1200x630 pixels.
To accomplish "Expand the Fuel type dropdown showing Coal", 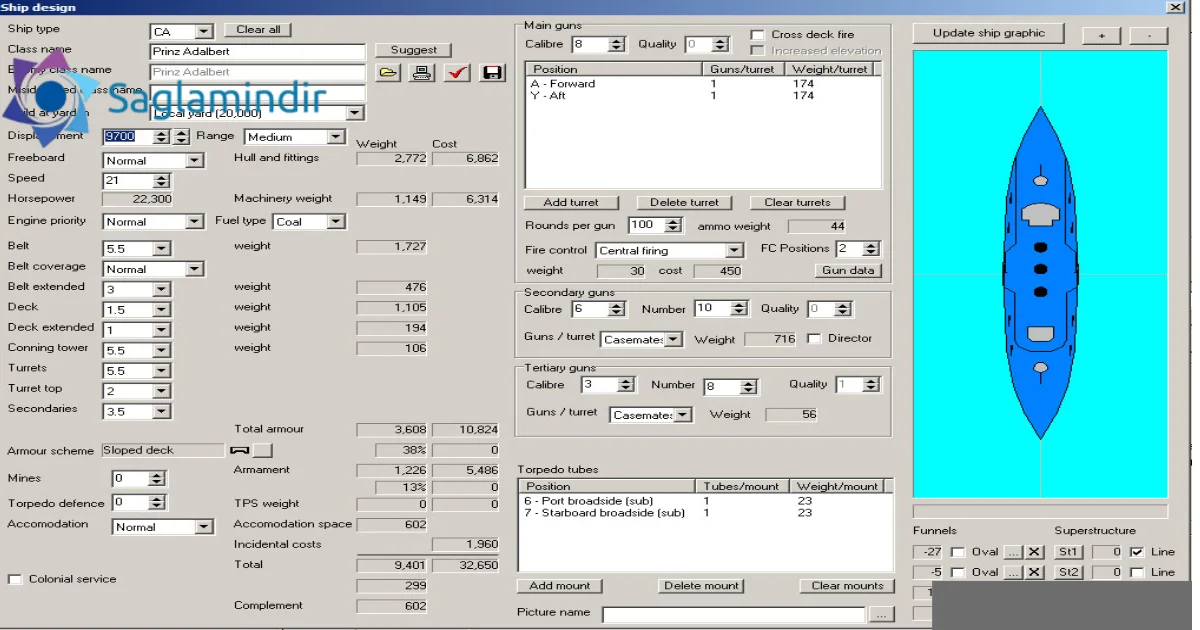I will click(335, 222).
